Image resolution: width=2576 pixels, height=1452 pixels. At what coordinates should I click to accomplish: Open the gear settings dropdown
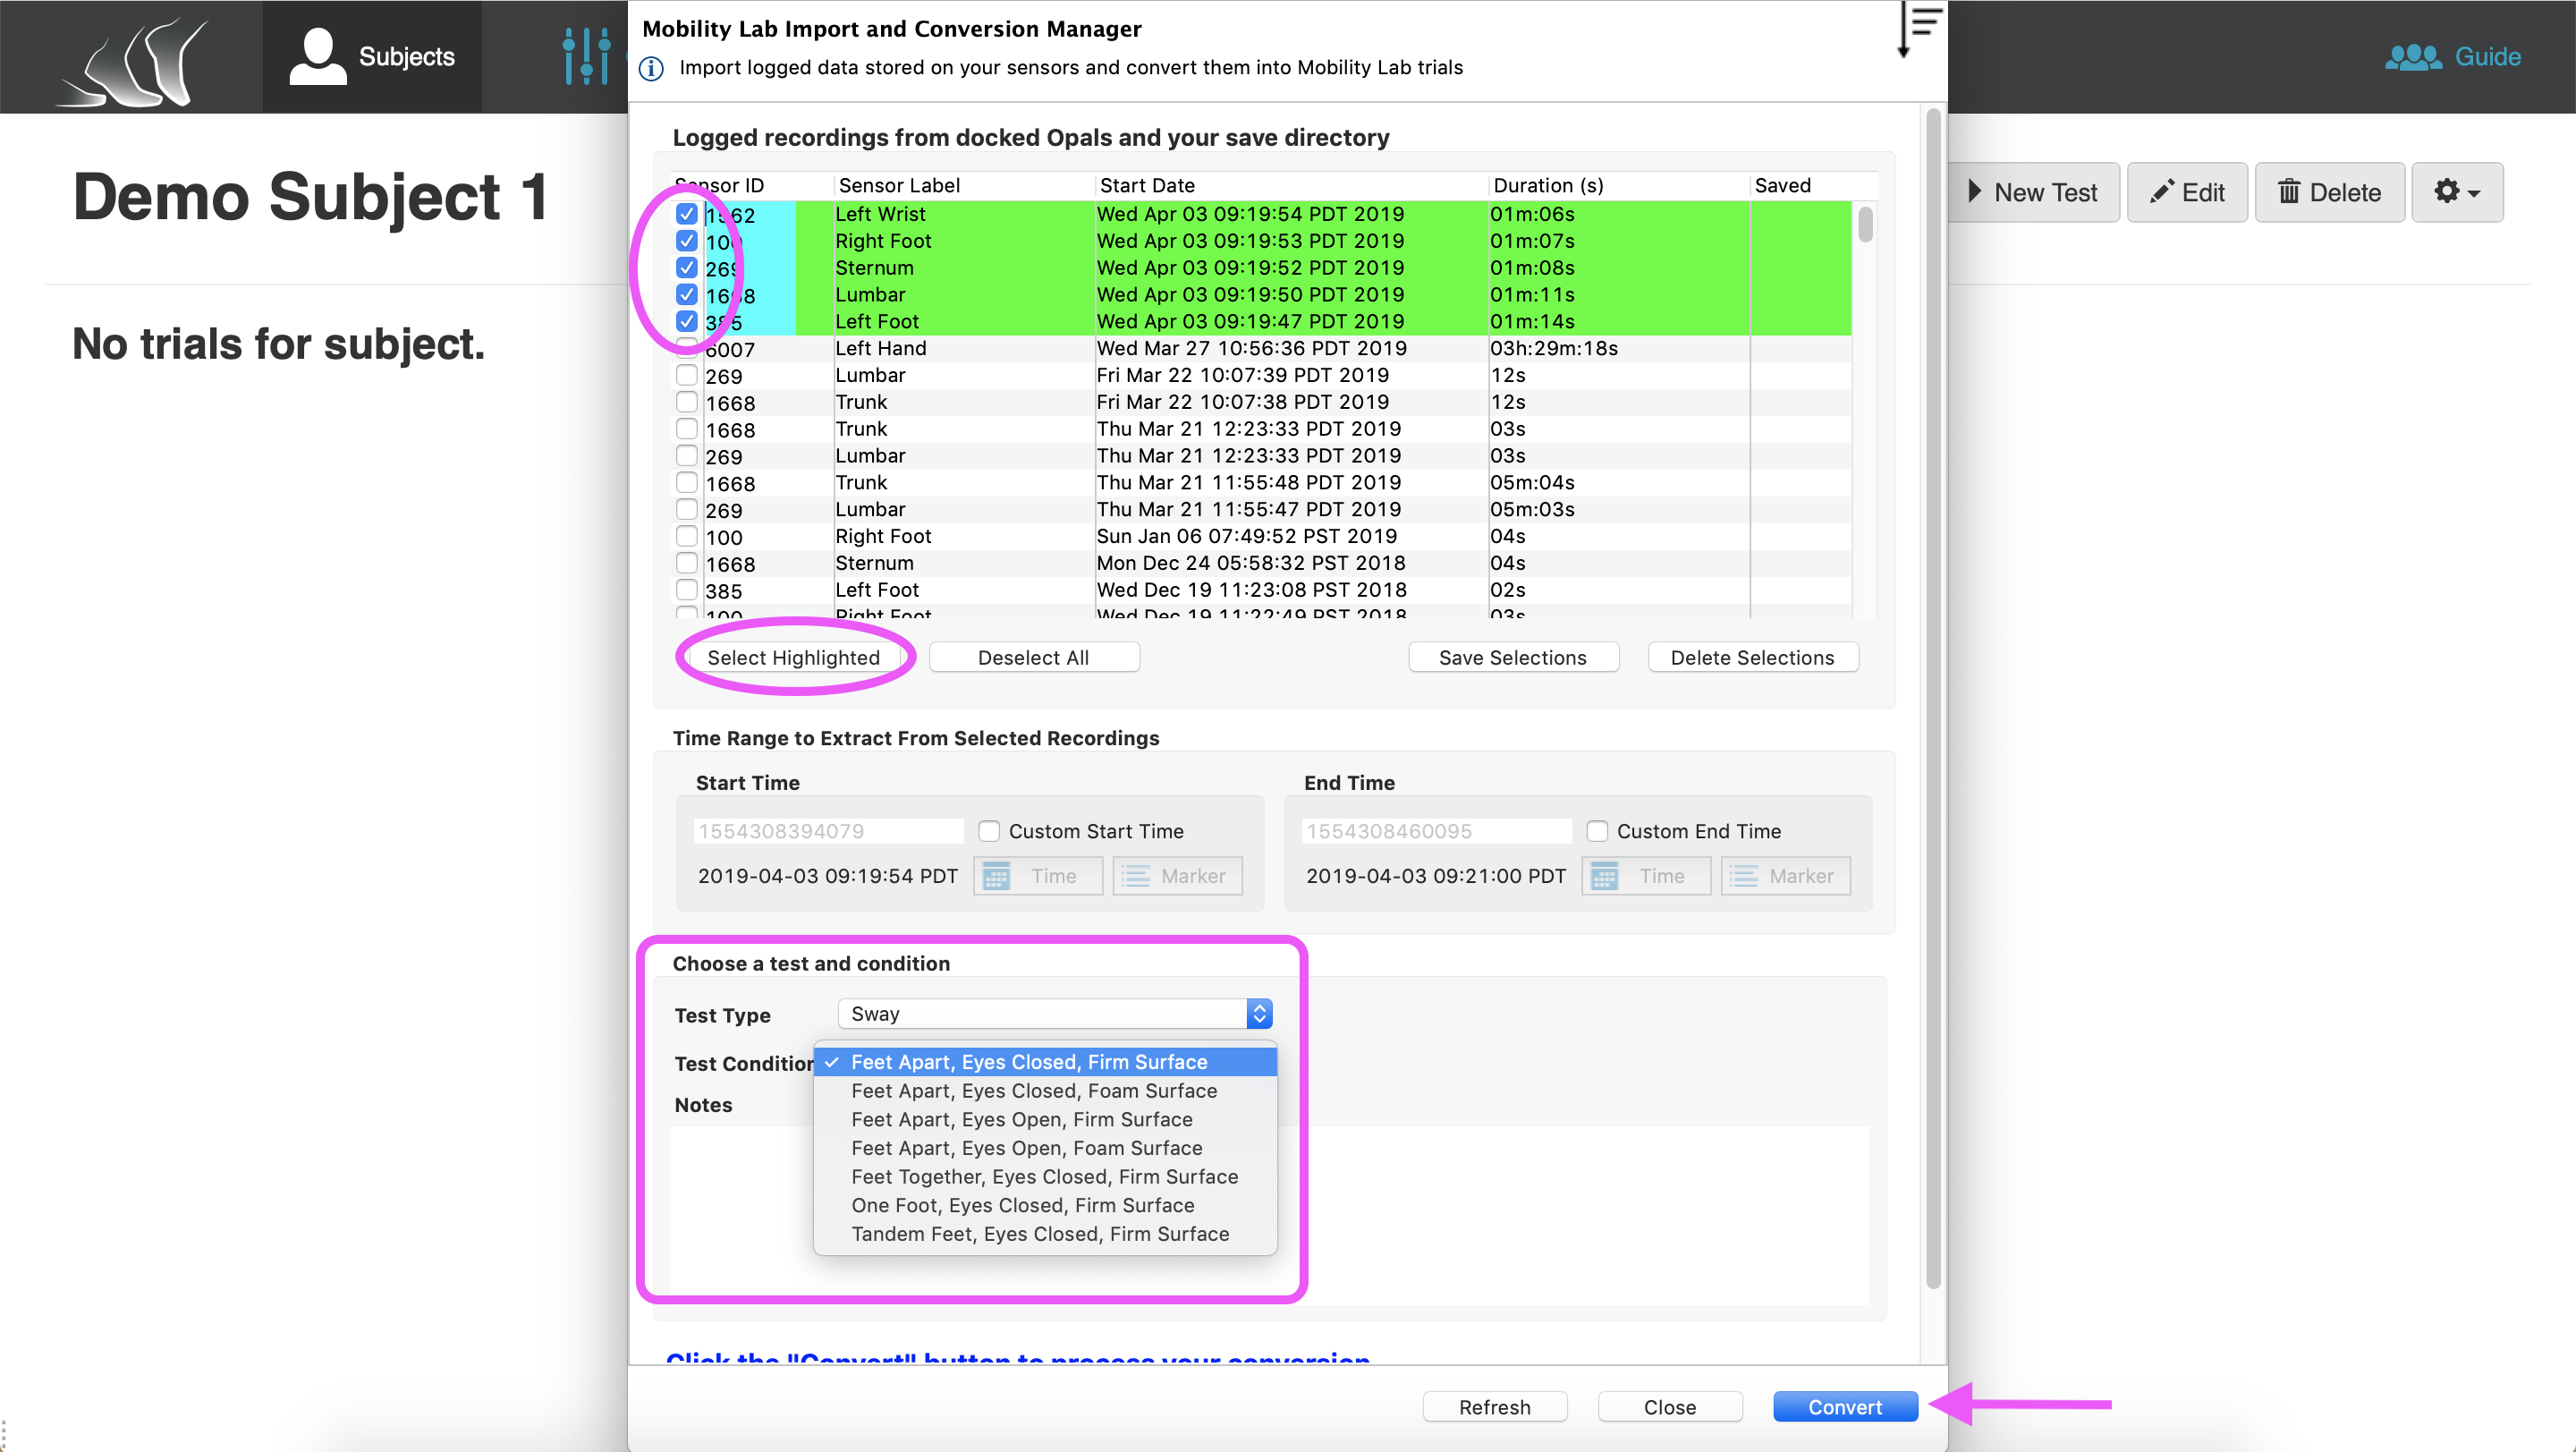(x=2457, y=192)
